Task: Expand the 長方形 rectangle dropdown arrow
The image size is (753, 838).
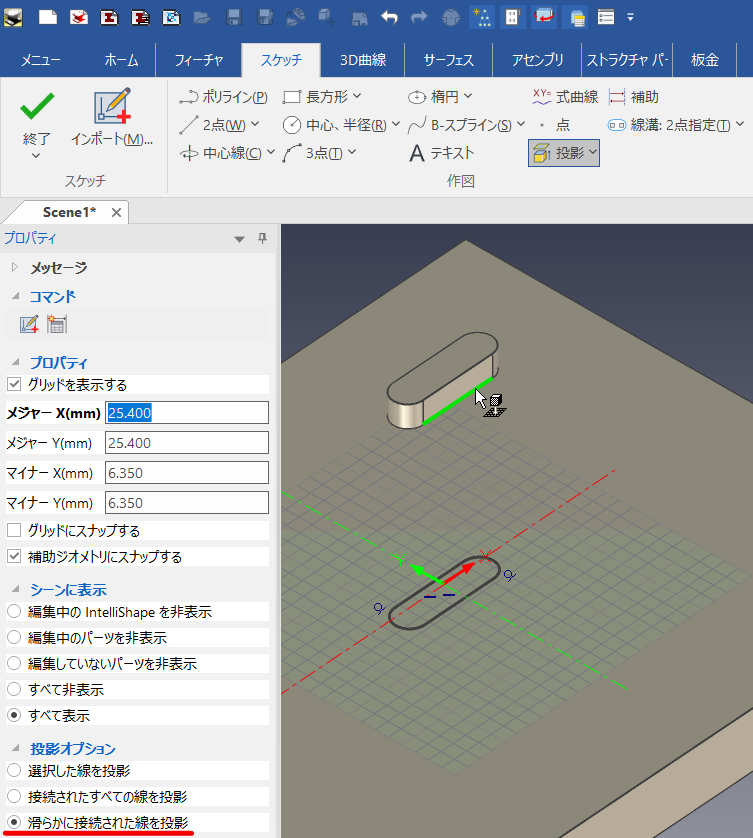Action: pyautogui.click(x=357, y=97)
